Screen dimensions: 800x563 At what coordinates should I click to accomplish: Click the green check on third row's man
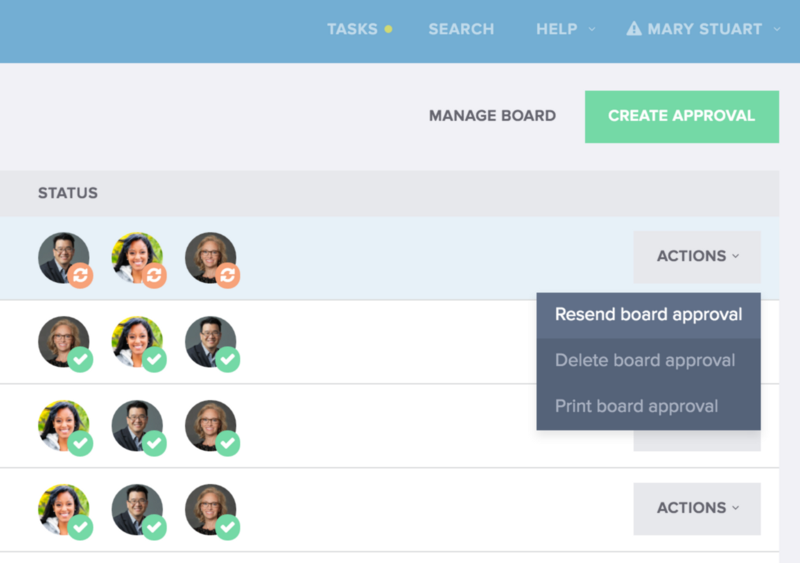pyautogui.click(x=154, y=443)
